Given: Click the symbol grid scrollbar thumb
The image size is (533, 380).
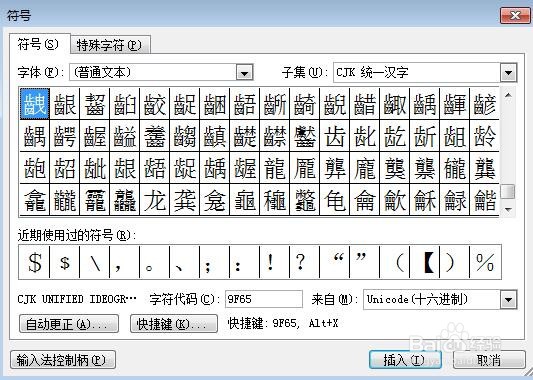Looking at the screenshot, I should 509,192.
